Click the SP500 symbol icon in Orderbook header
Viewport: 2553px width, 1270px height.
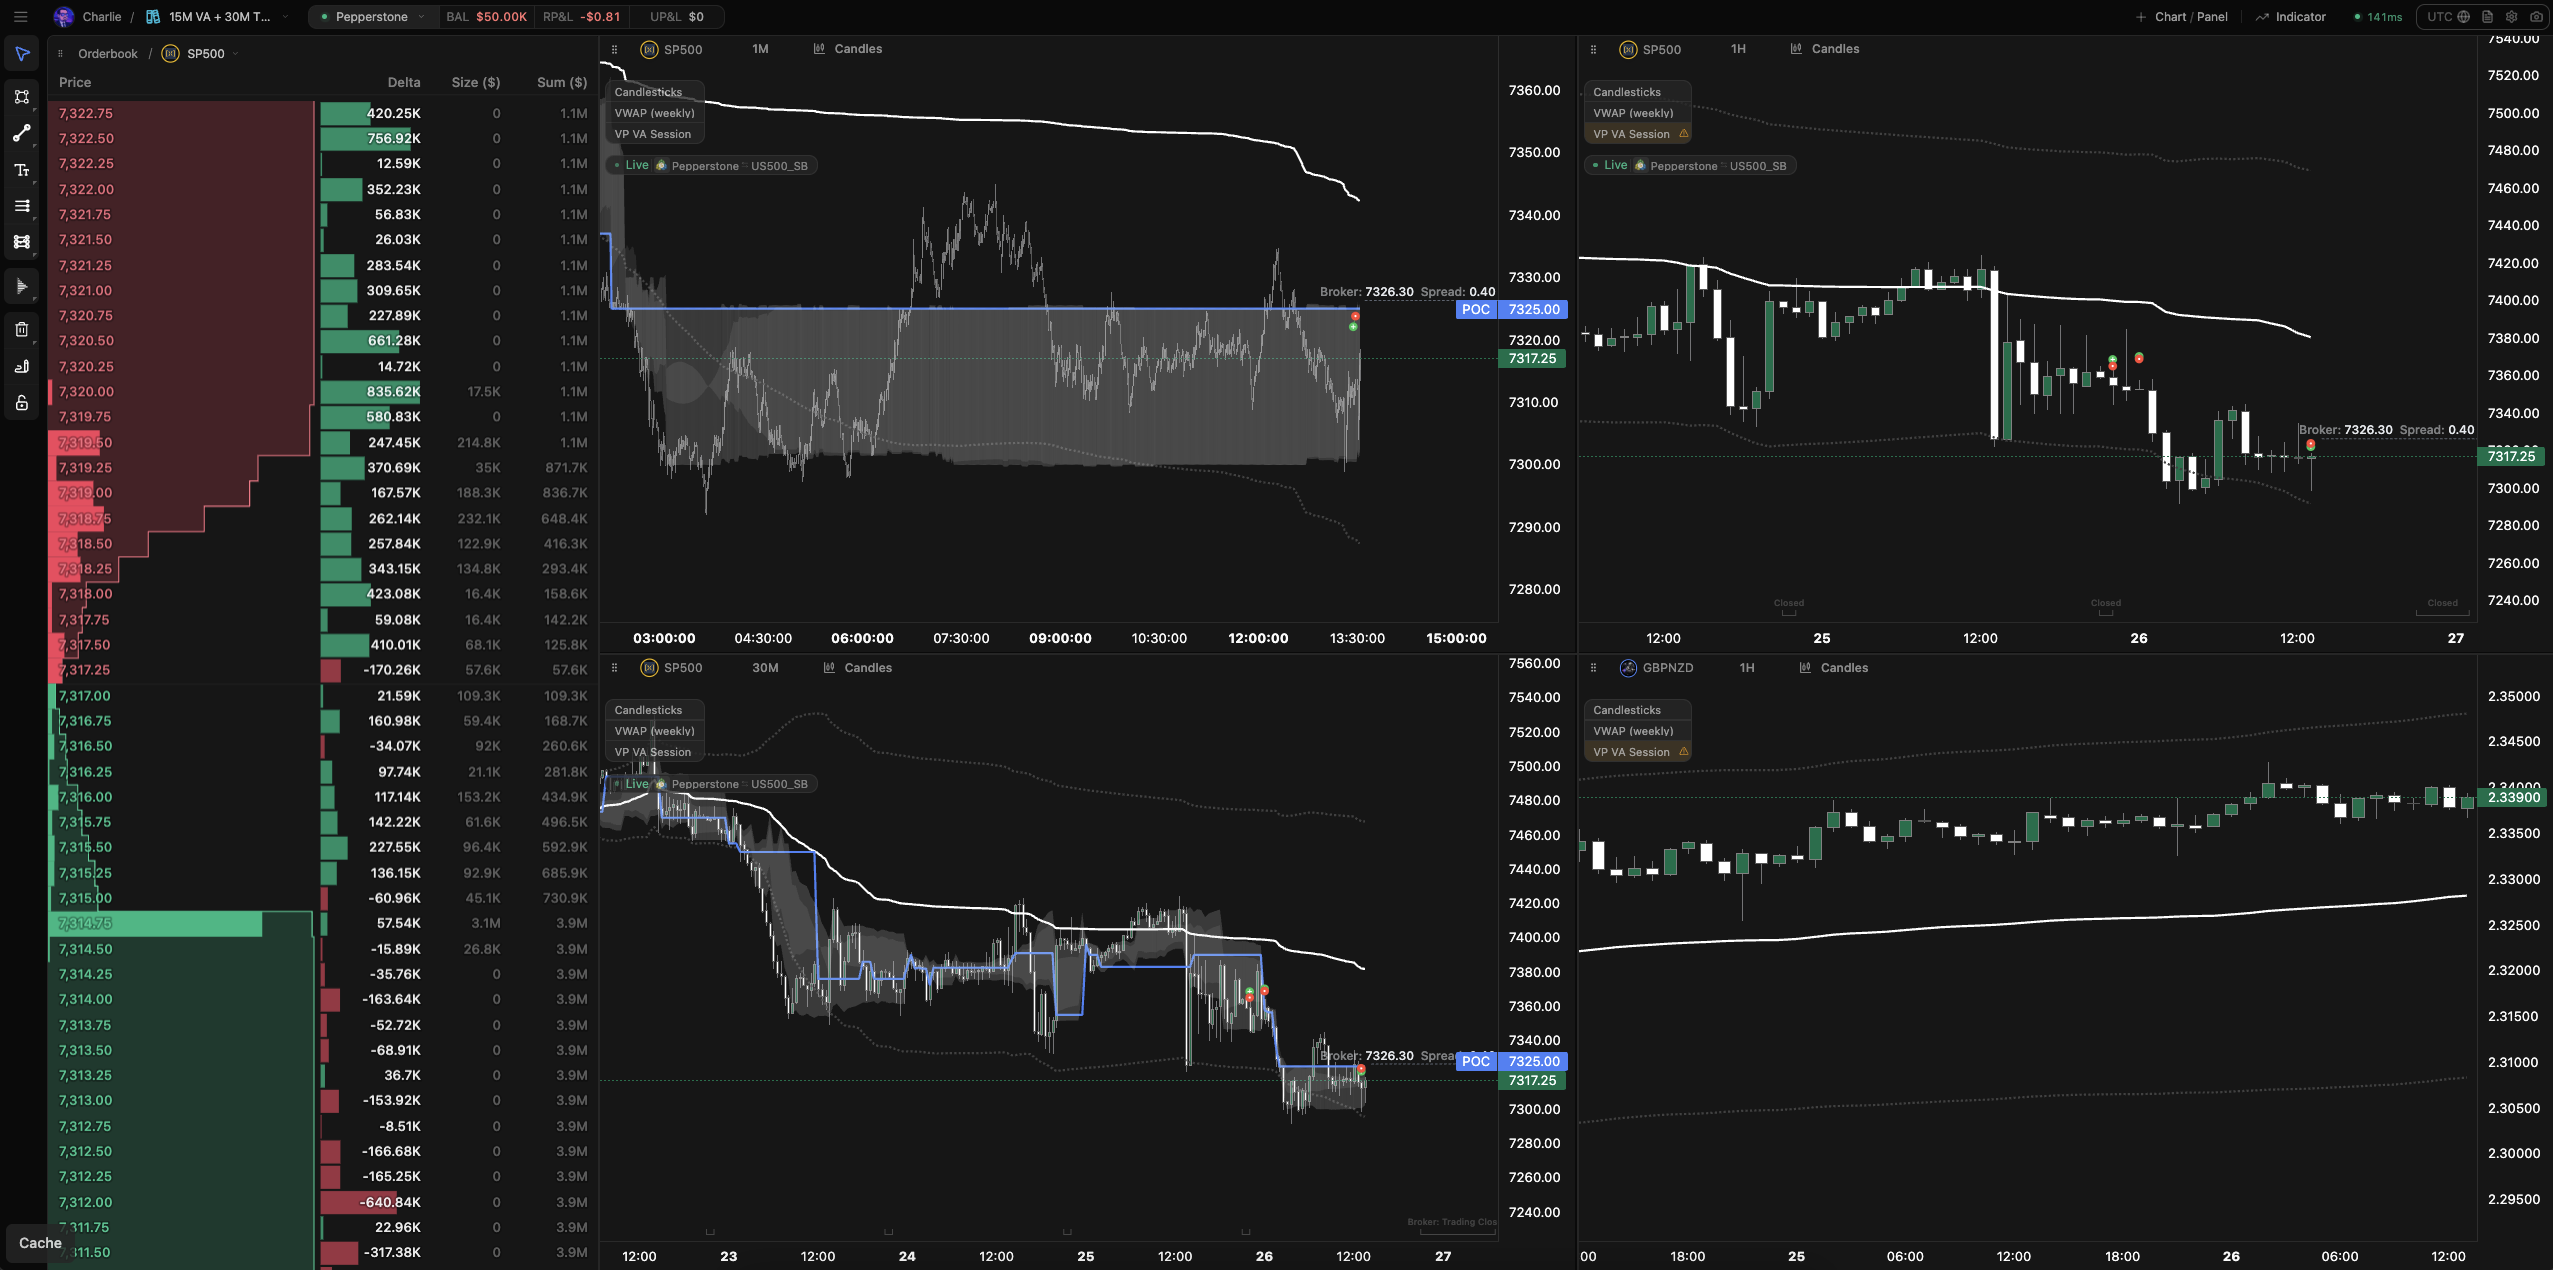(x=171, y=54)
